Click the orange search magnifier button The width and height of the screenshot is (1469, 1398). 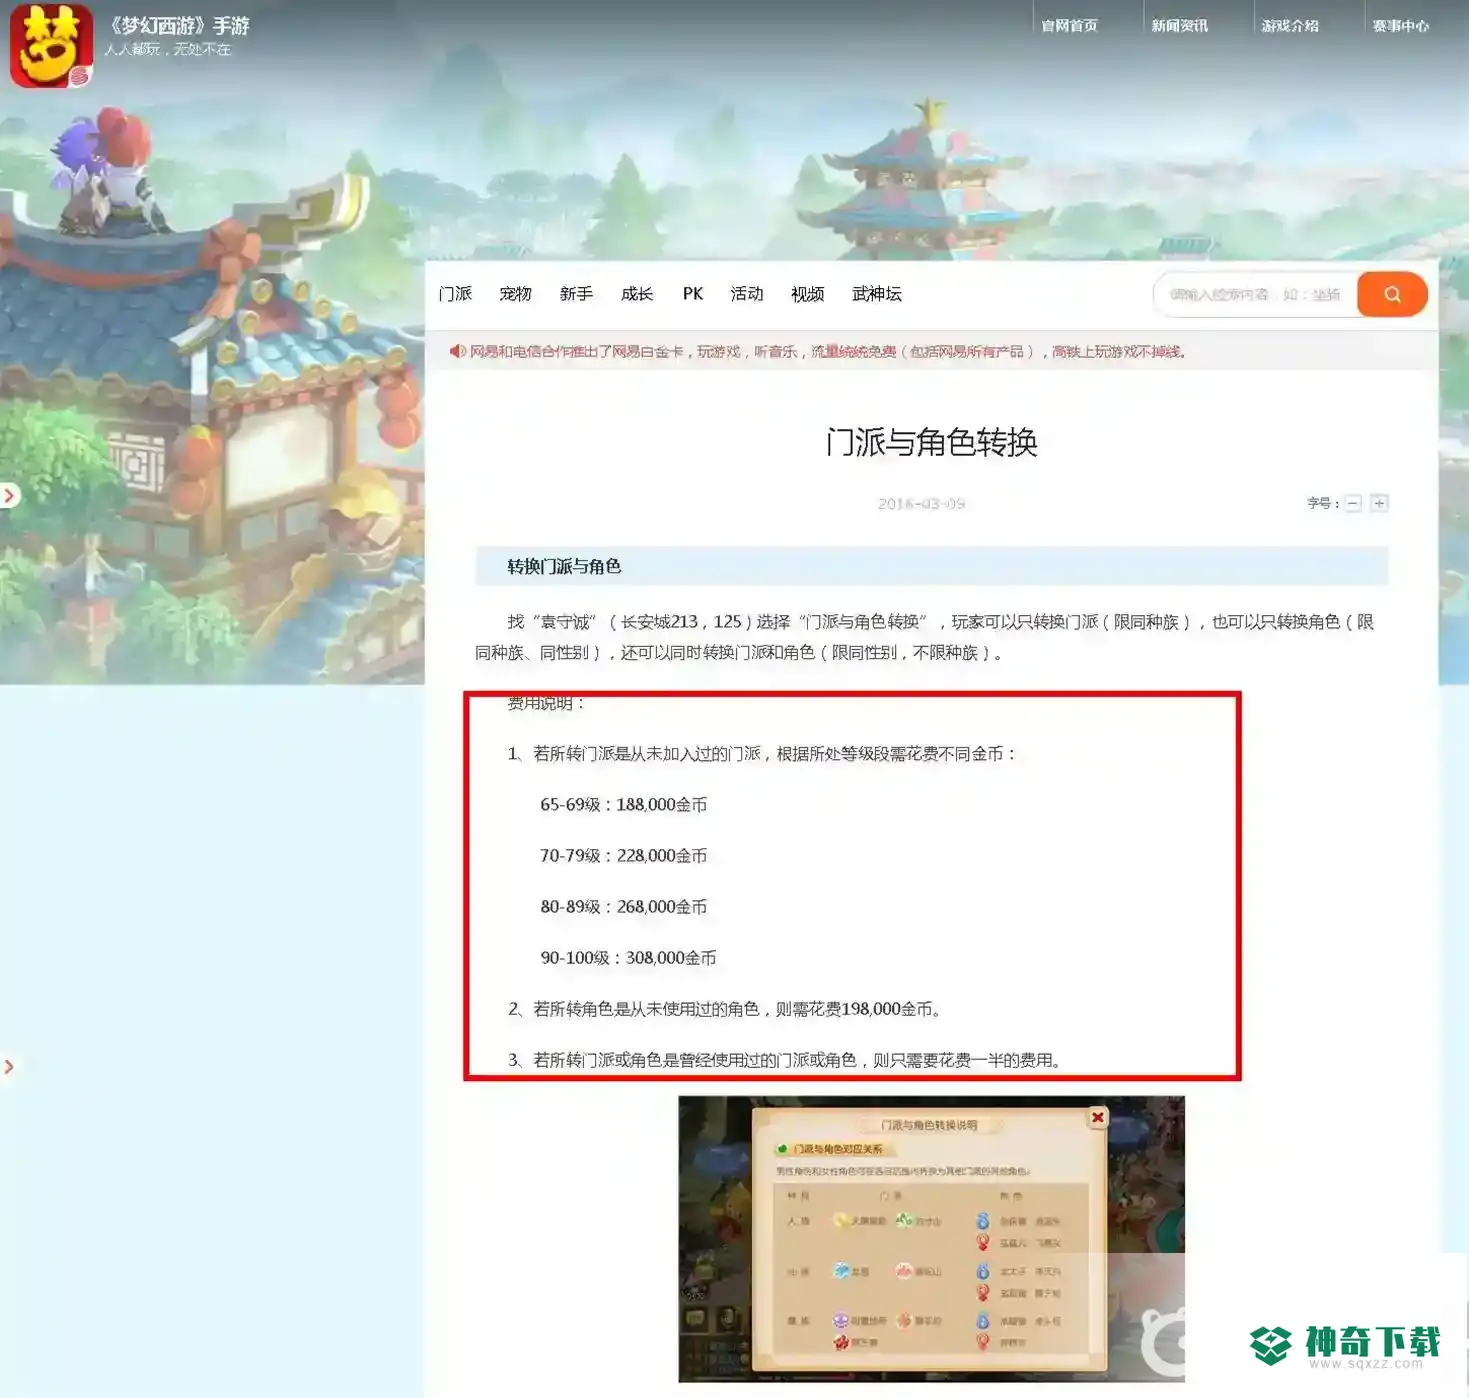pos(1392,294)
